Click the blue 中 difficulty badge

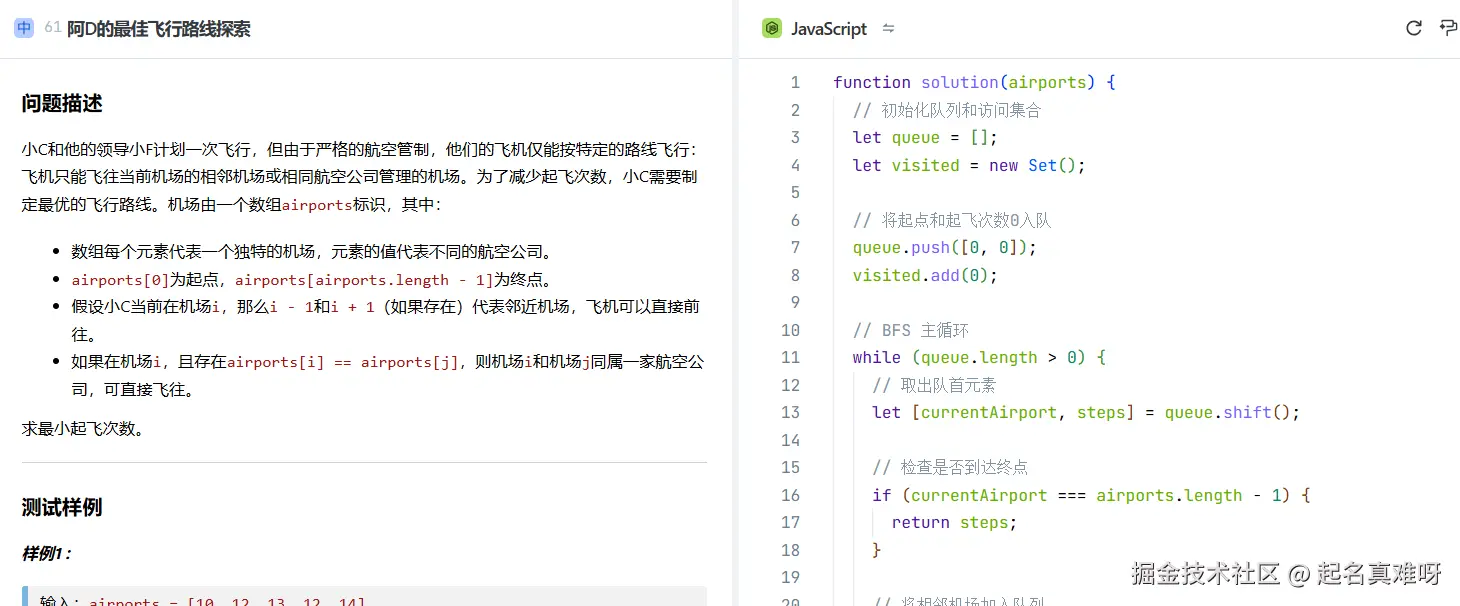coord(22,28)
